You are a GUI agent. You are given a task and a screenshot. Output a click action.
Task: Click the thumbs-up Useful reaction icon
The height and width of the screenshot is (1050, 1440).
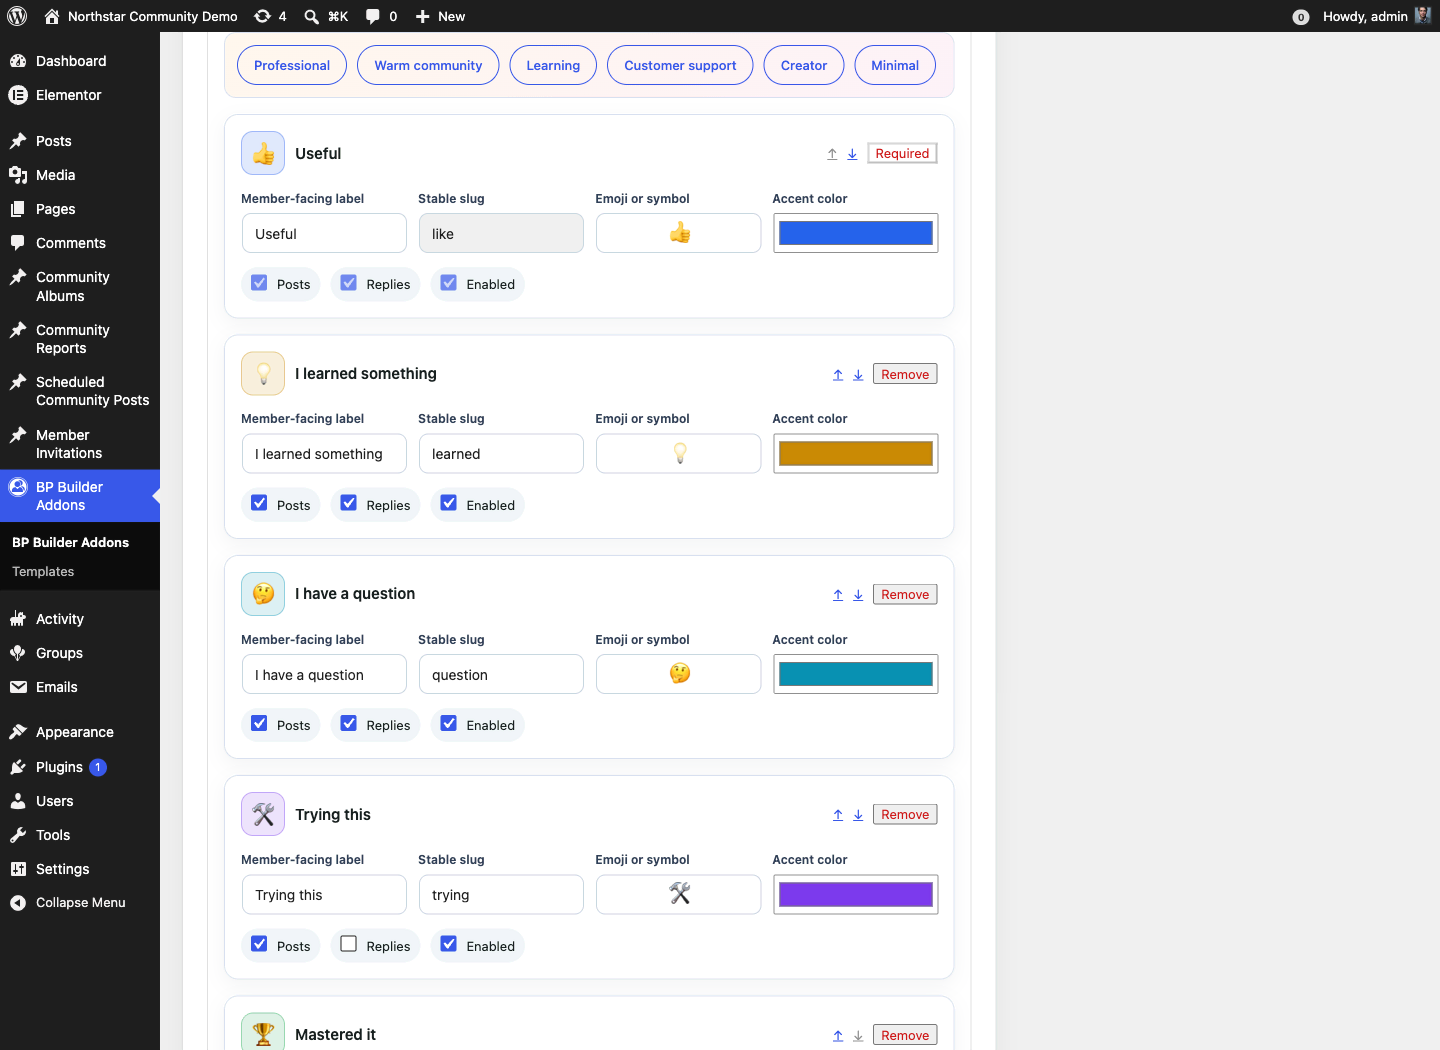coord(263,153)
